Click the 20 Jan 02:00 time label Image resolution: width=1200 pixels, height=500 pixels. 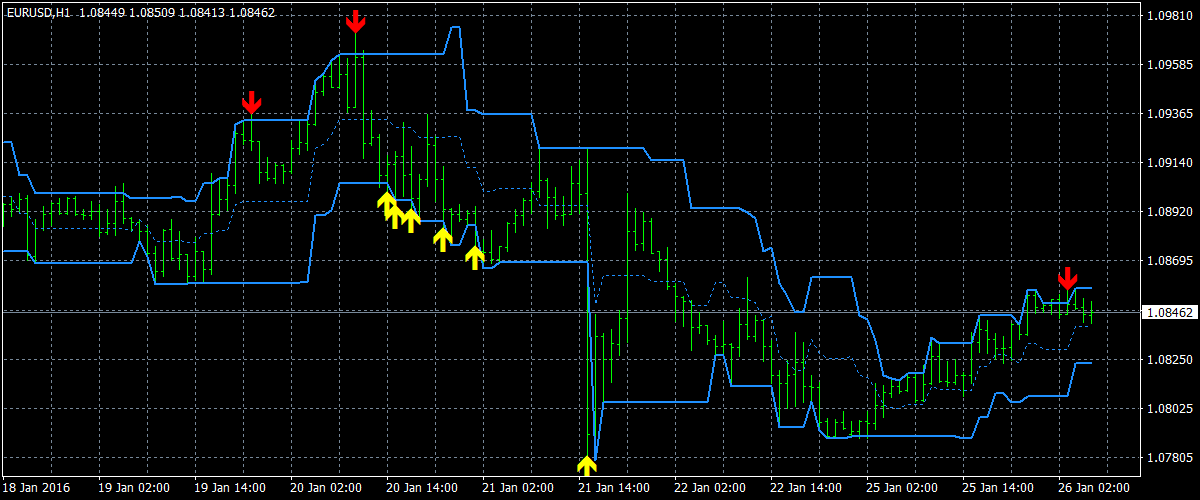coord(327,489)
